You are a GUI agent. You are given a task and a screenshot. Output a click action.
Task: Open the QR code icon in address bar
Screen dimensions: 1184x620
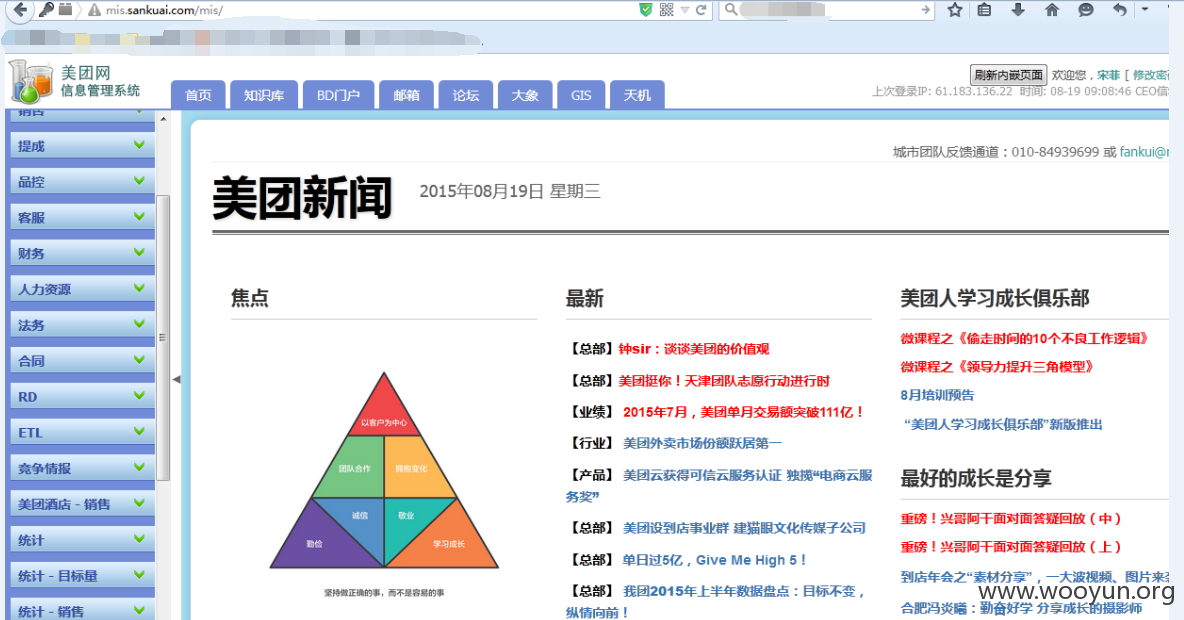[666, 10]
